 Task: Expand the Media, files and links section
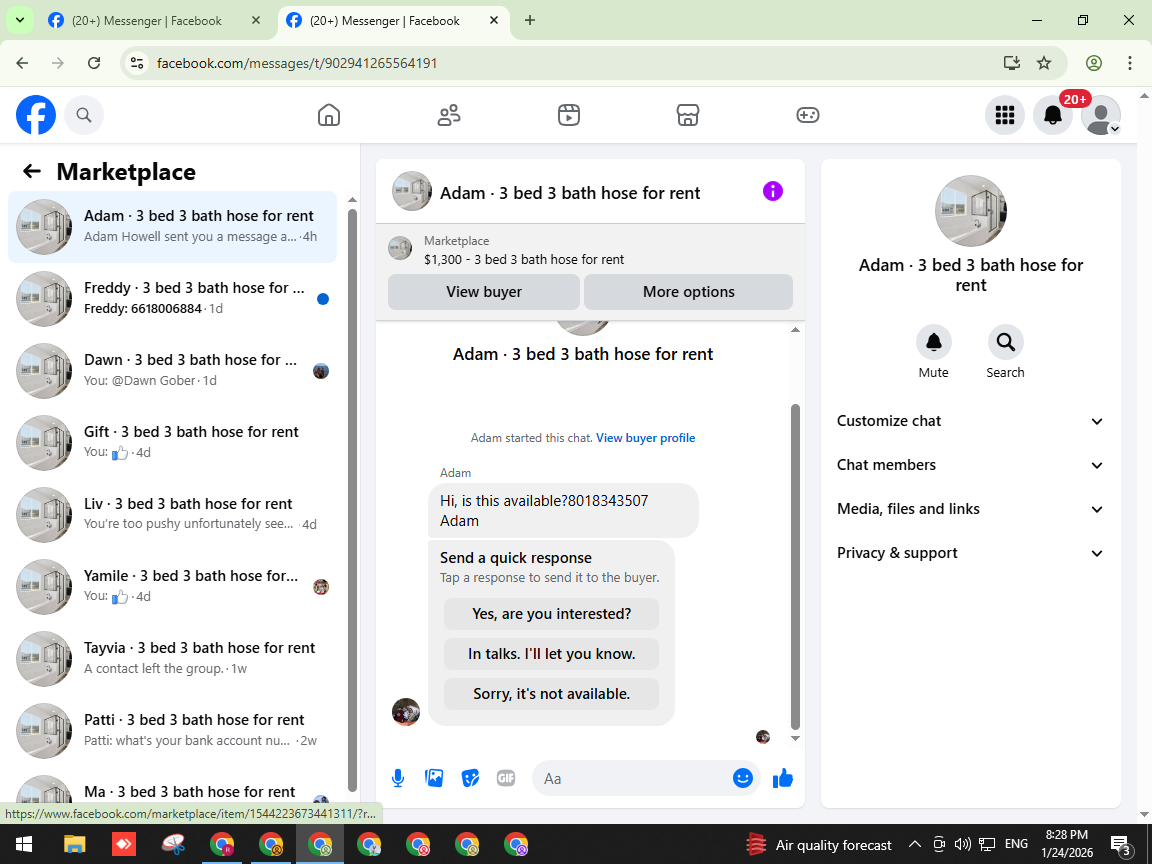click(970, 509)
